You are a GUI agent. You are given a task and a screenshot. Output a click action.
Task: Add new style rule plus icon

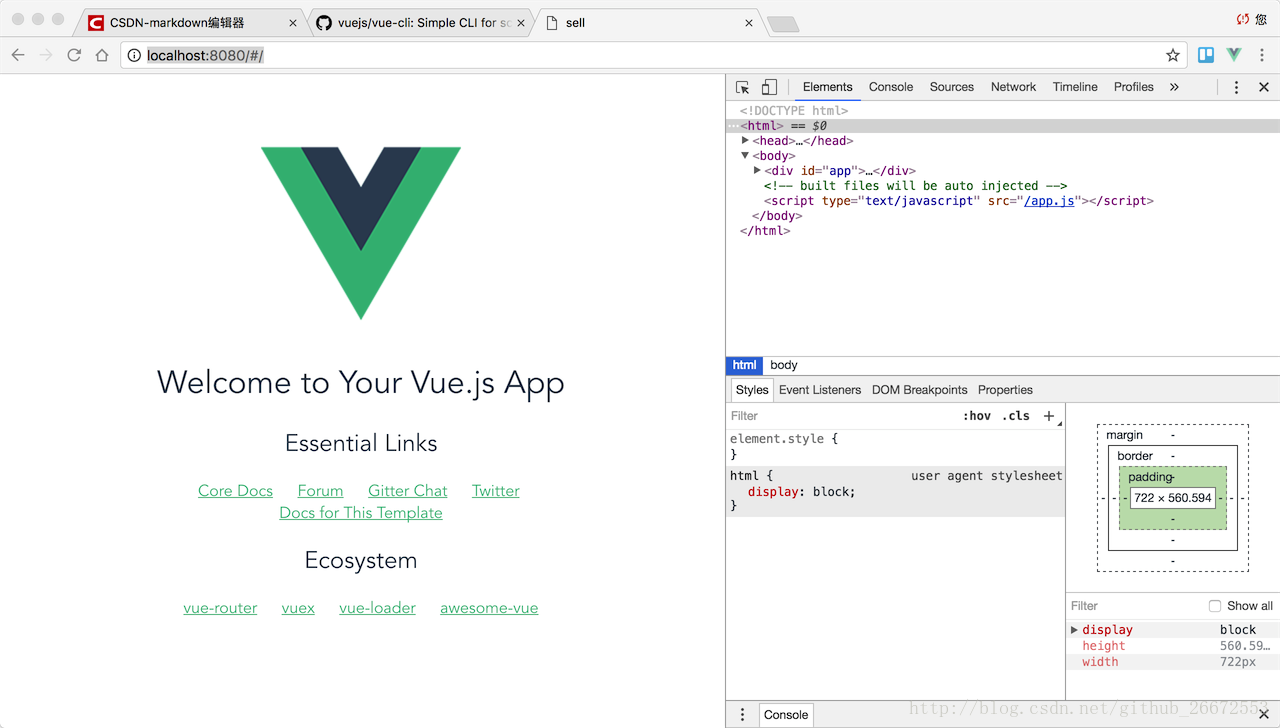1049,416
